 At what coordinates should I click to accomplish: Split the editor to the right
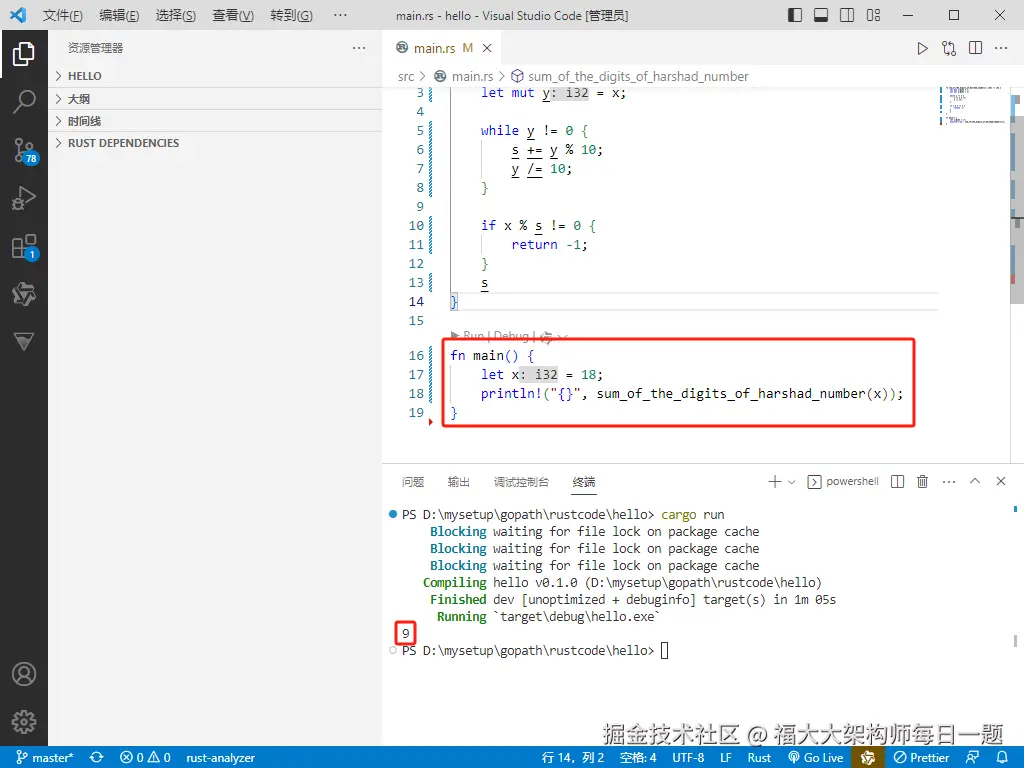(x=976, y=48)
